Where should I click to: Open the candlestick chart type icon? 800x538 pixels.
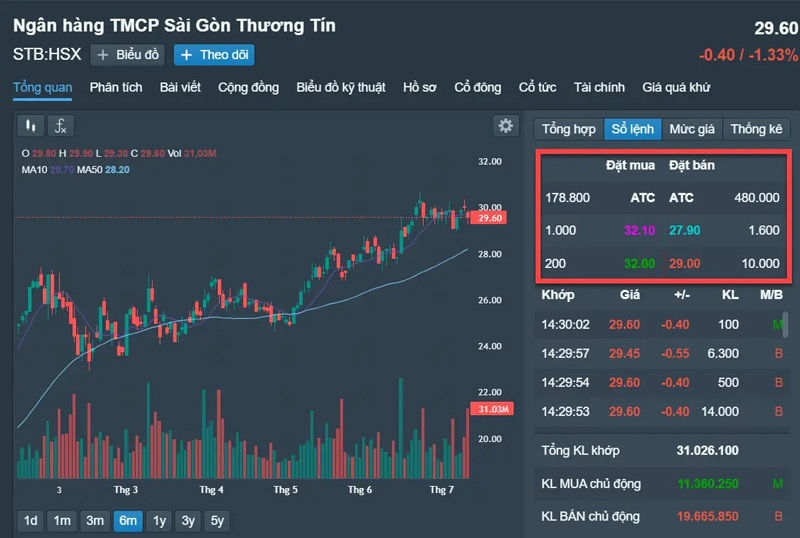pyautogui.click(x=31, y=126)
